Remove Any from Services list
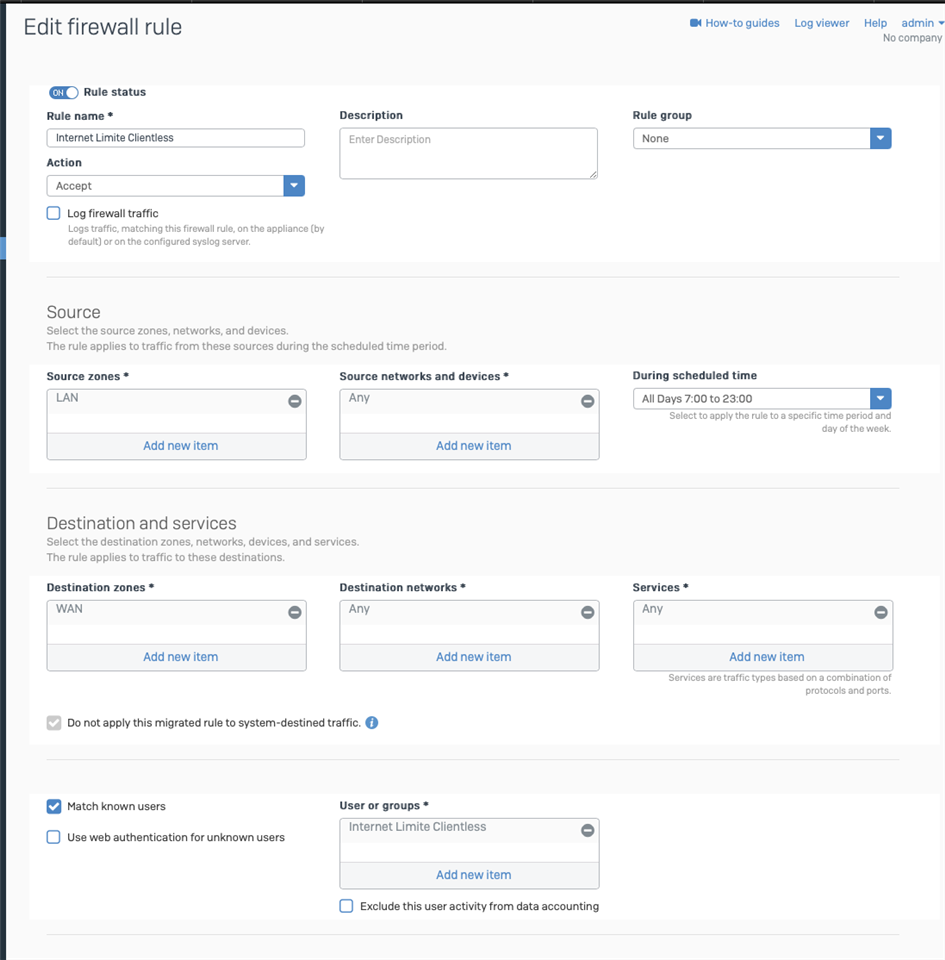 click(x=881, y=612)
